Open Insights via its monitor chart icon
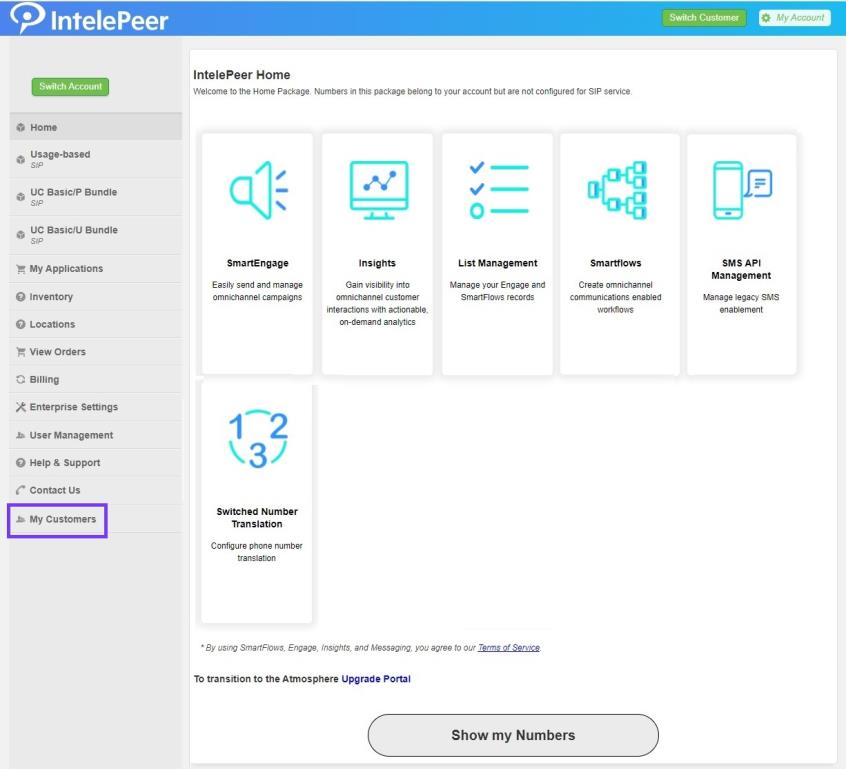Screen dimensions: 846x769 [379, 190]
